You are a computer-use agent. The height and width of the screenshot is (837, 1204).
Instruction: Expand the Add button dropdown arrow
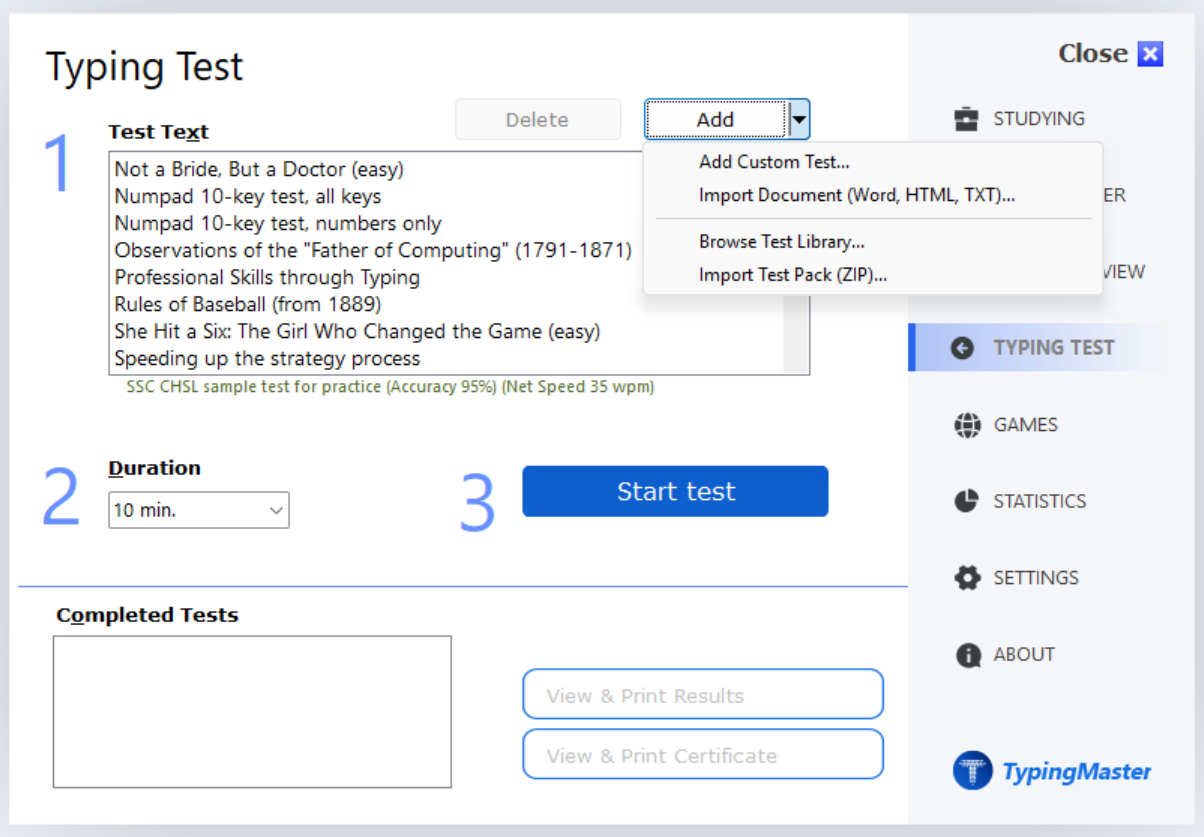(798, 120)
